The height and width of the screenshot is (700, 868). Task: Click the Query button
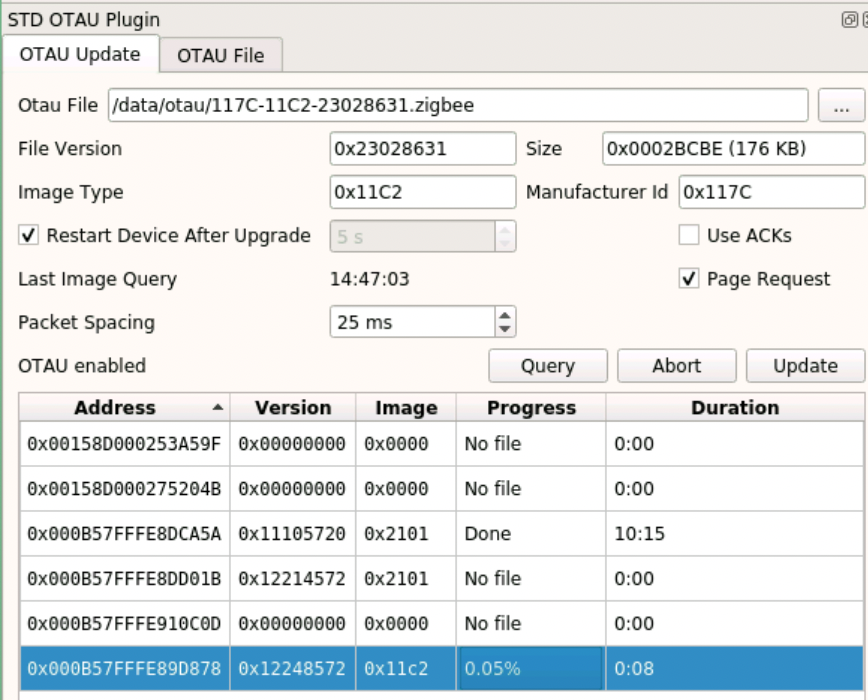coord(547,366)
